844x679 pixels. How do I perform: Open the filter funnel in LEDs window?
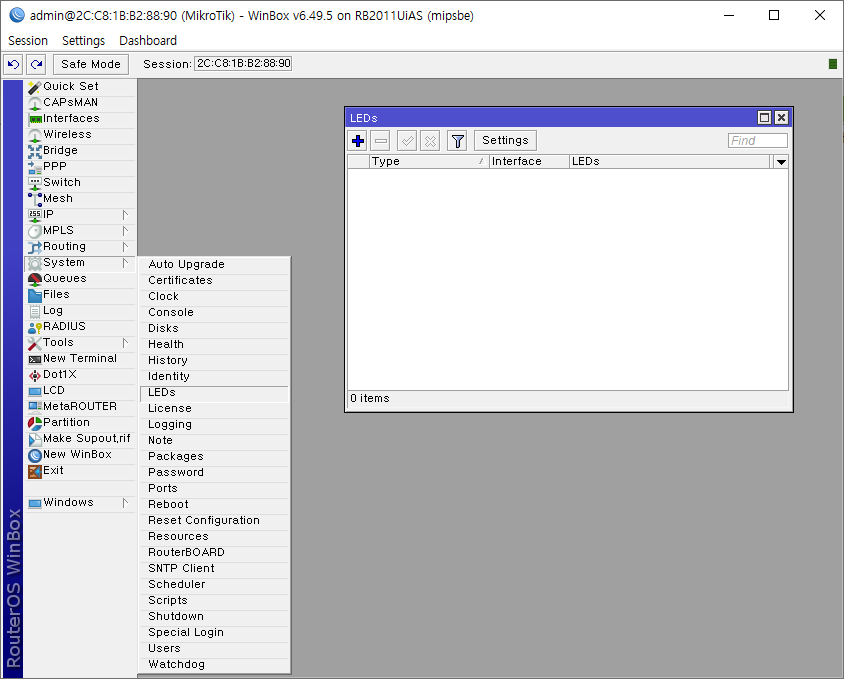[457, 141]
